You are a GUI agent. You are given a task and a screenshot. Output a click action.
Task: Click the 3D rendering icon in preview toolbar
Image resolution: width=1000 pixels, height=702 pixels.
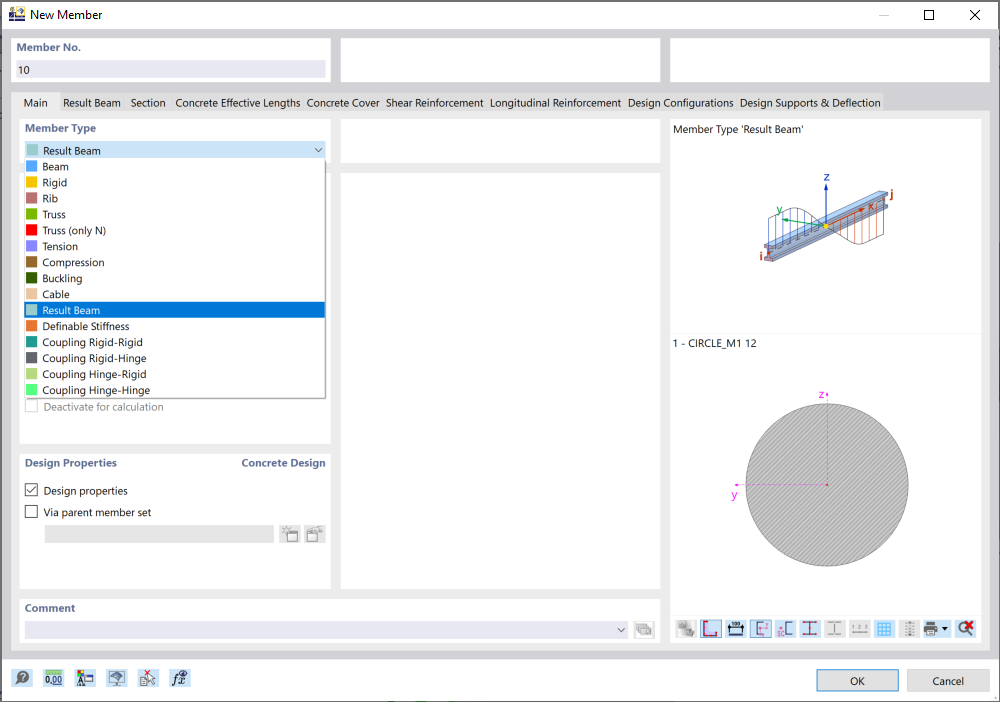click(x=687, y=628)
